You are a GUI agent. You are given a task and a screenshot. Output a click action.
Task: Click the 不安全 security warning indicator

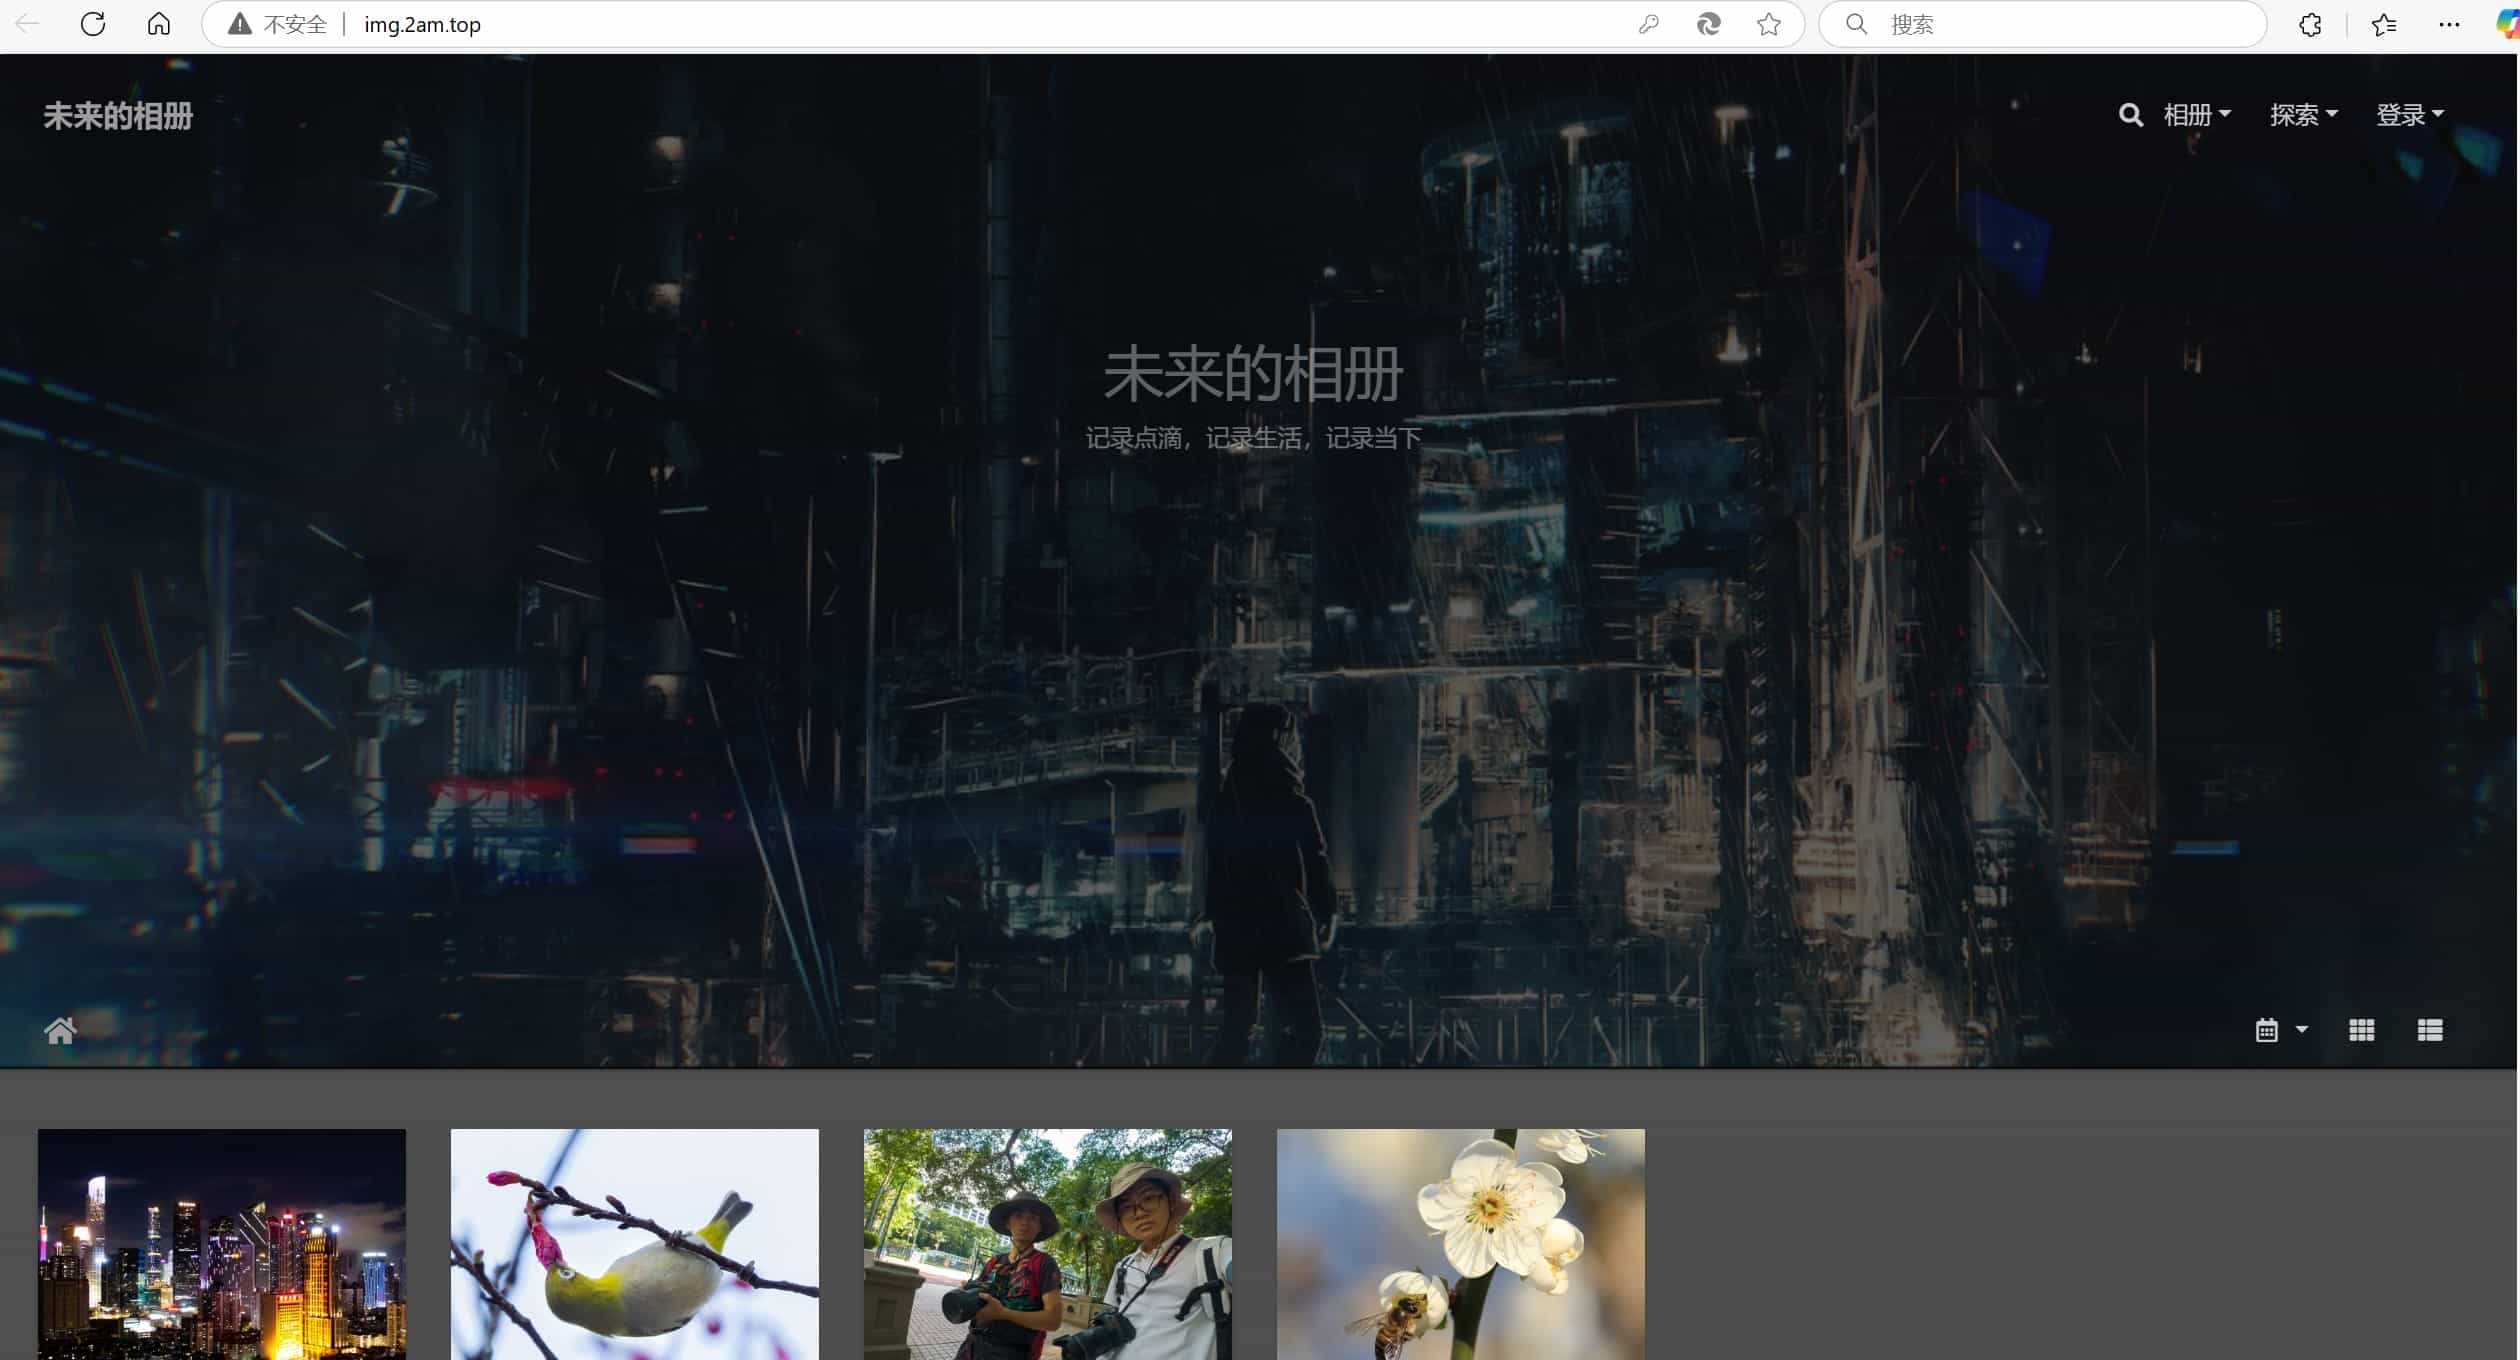(278, 24)
